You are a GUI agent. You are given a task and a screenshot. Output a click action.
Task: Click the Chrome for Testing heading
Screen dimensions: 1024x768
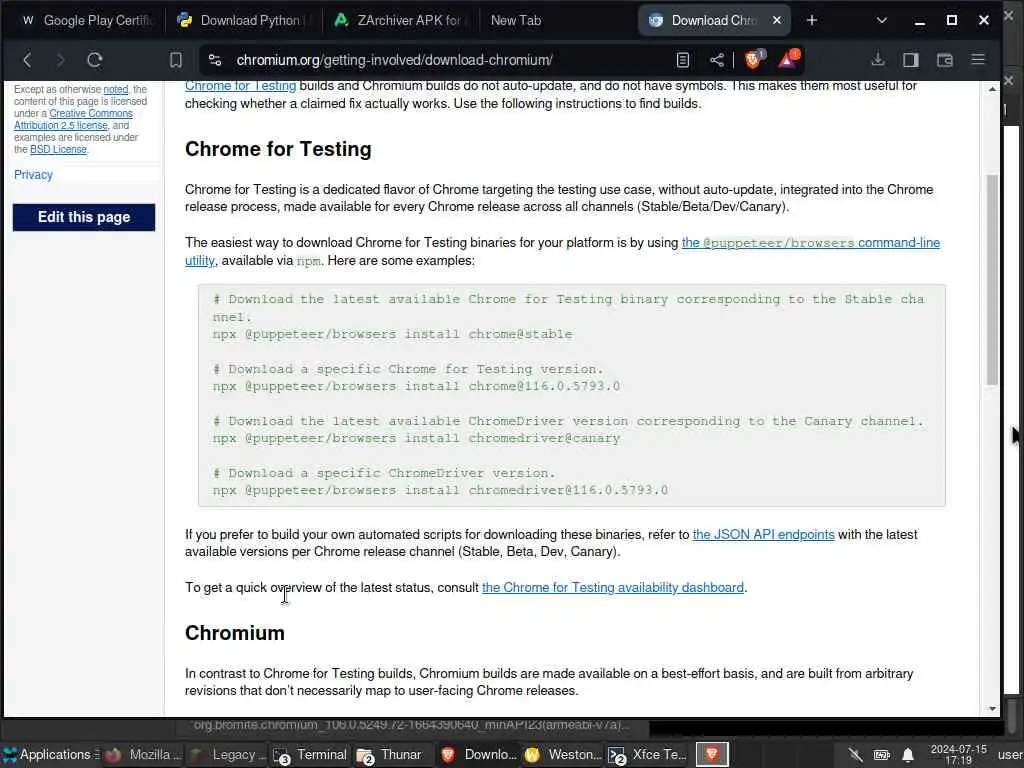pyautogui.click(x=278, y=149)
